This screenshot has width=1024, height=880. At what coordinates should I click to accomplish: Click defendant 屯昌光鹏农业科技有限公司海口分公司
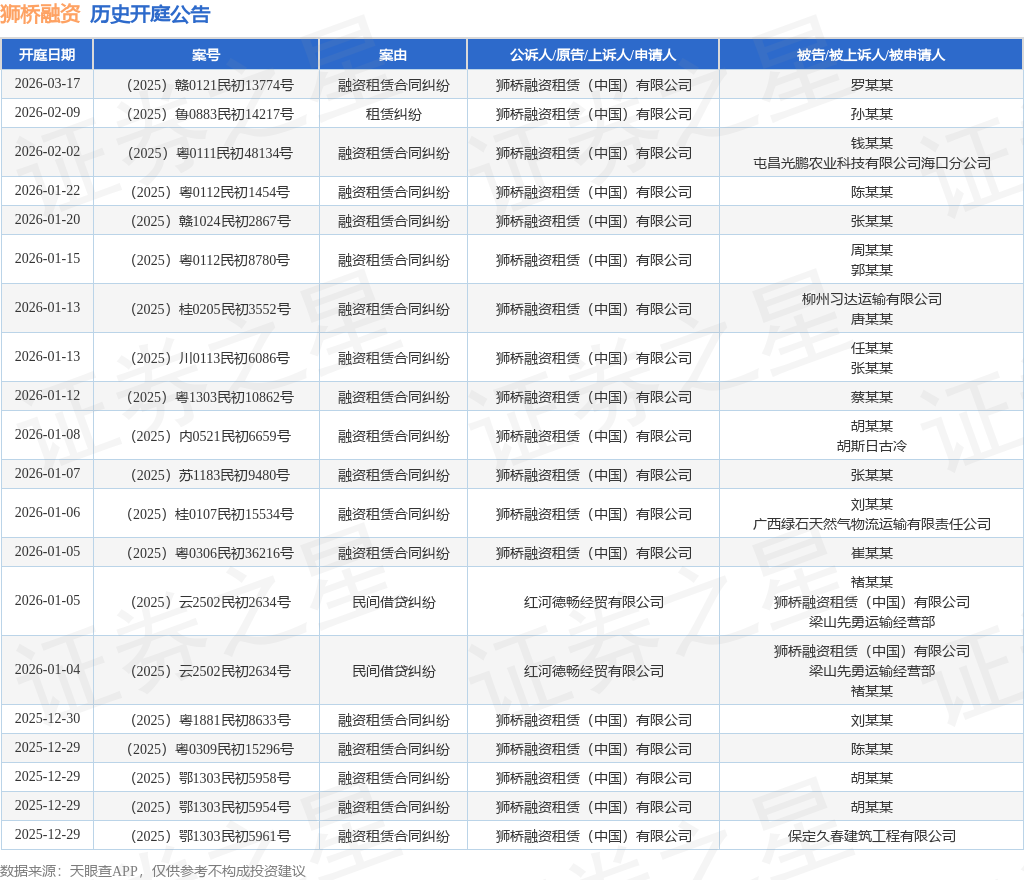[x=871, y=163]
